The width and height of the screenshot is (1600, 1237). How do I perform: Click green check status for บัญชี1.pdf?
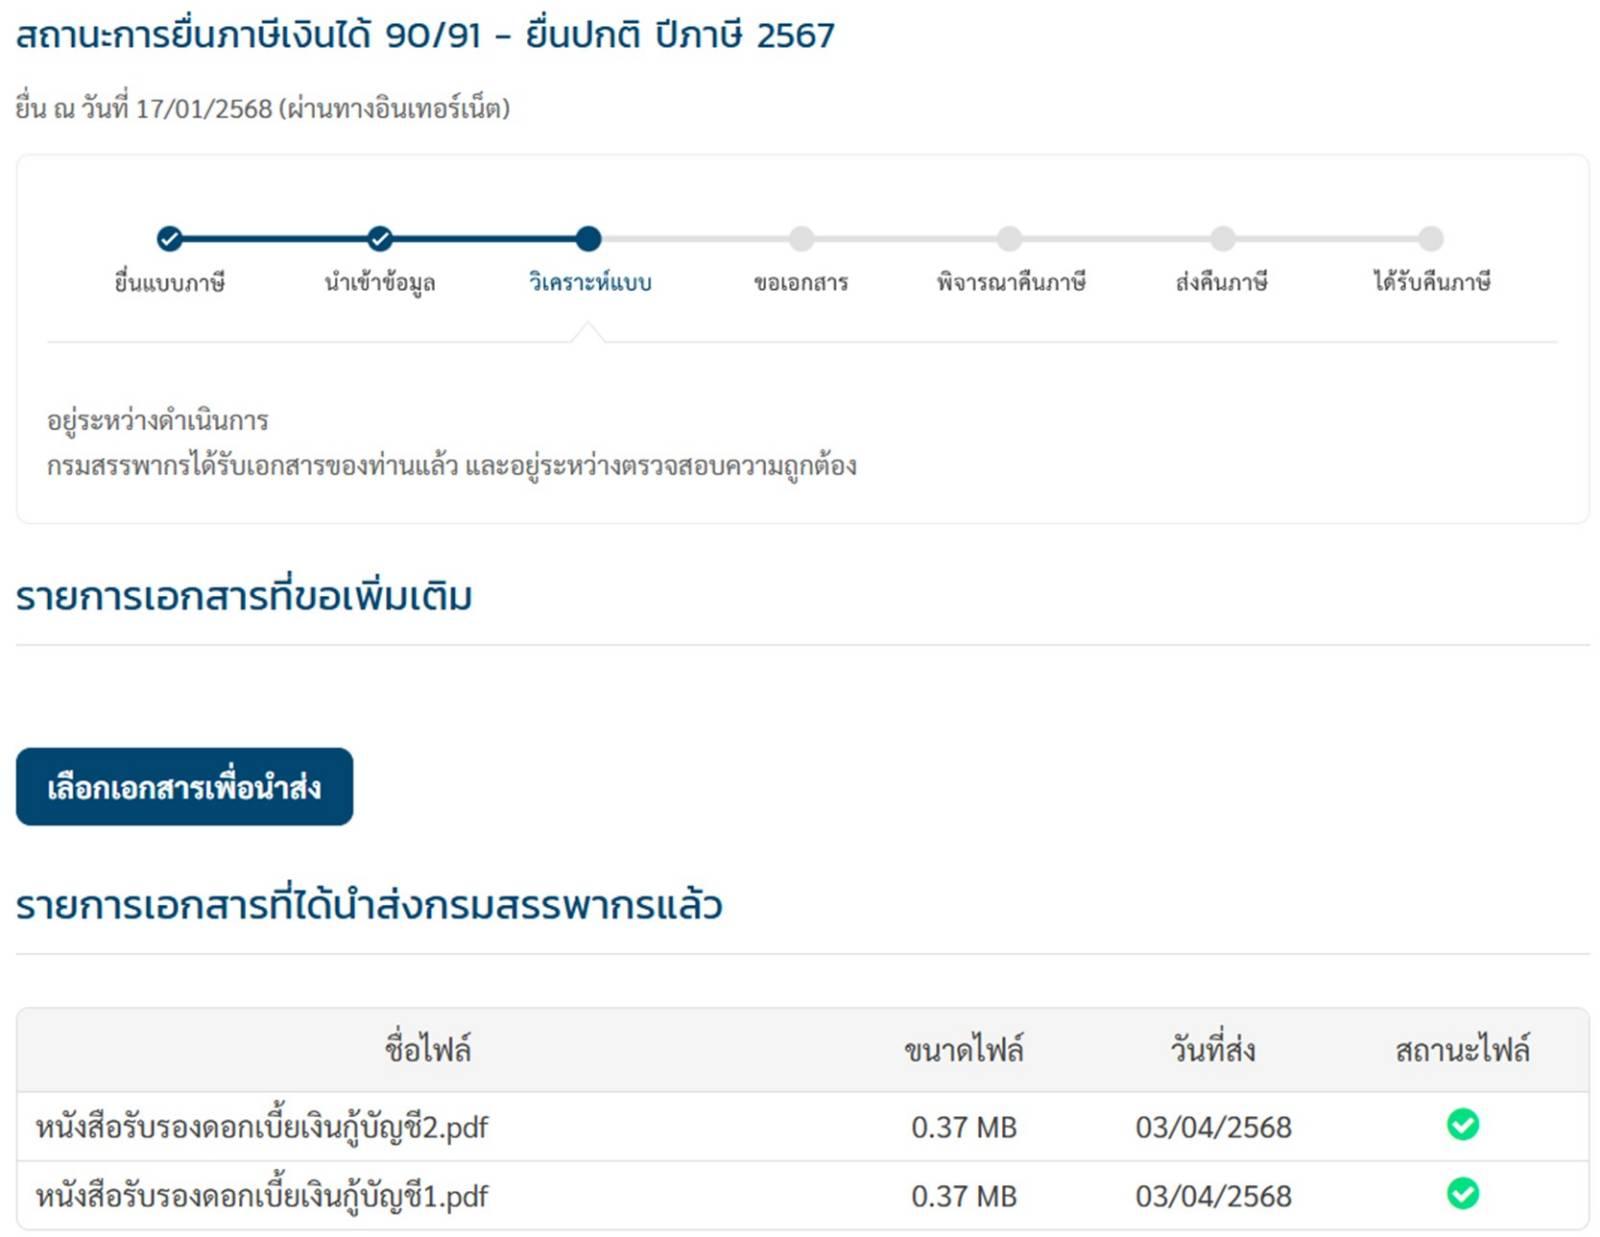coord(1463,1194)
